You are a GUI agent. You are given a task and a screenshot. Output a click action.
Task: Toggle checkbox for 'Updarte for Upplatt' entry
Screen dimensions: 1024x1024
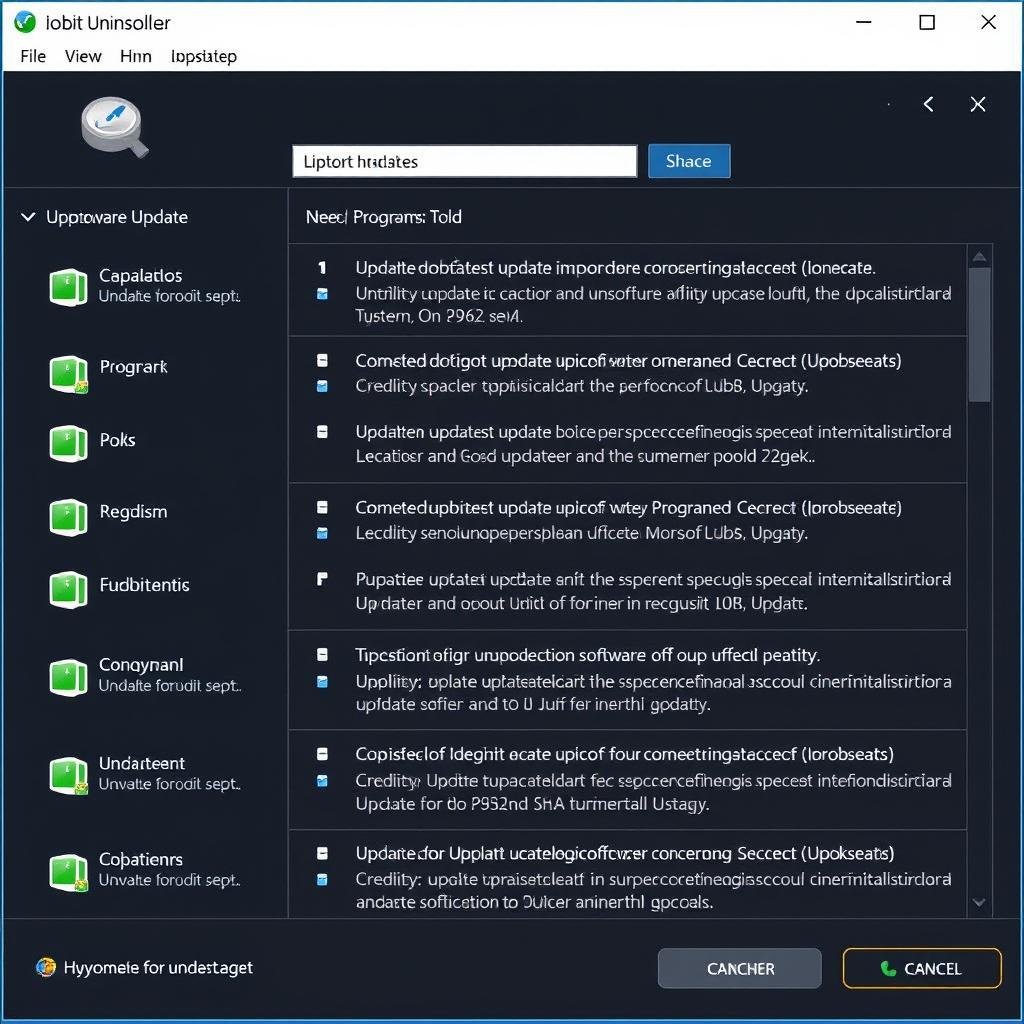click(322, 853)
